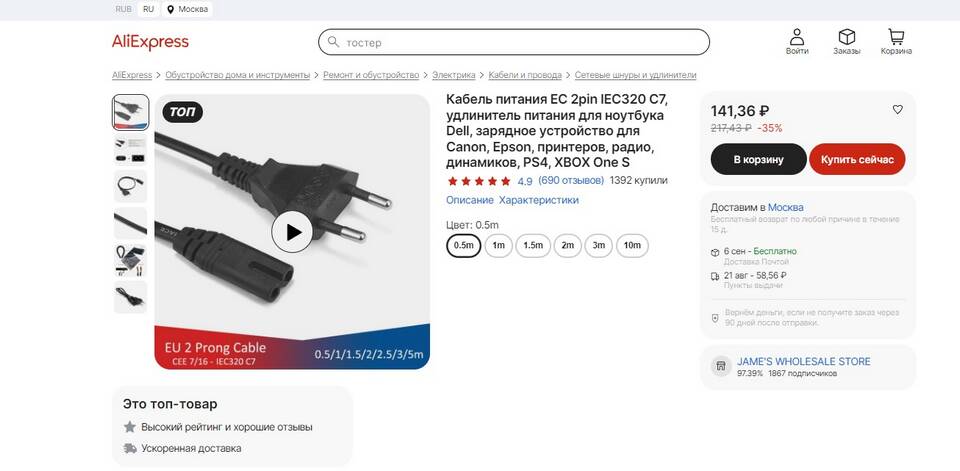Open the RU language selector
960x471 pixels.
click(149, 9)
